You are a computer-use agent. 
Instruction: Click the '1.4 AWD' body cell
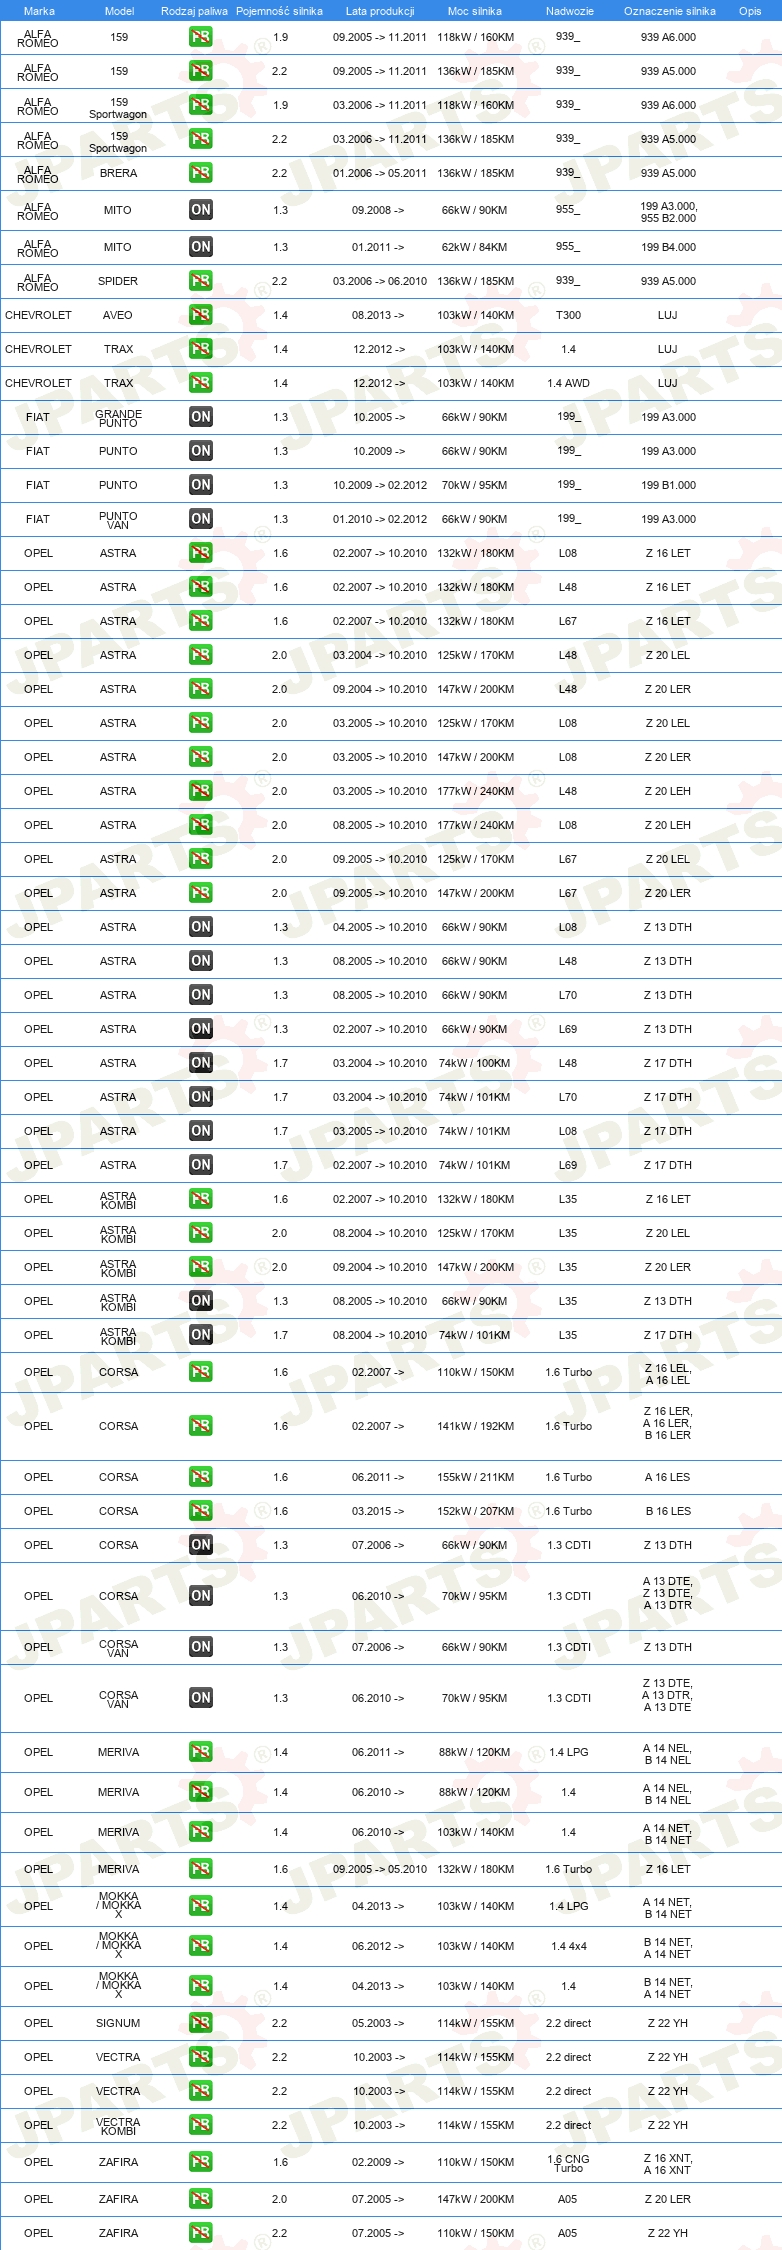(568, 383)
